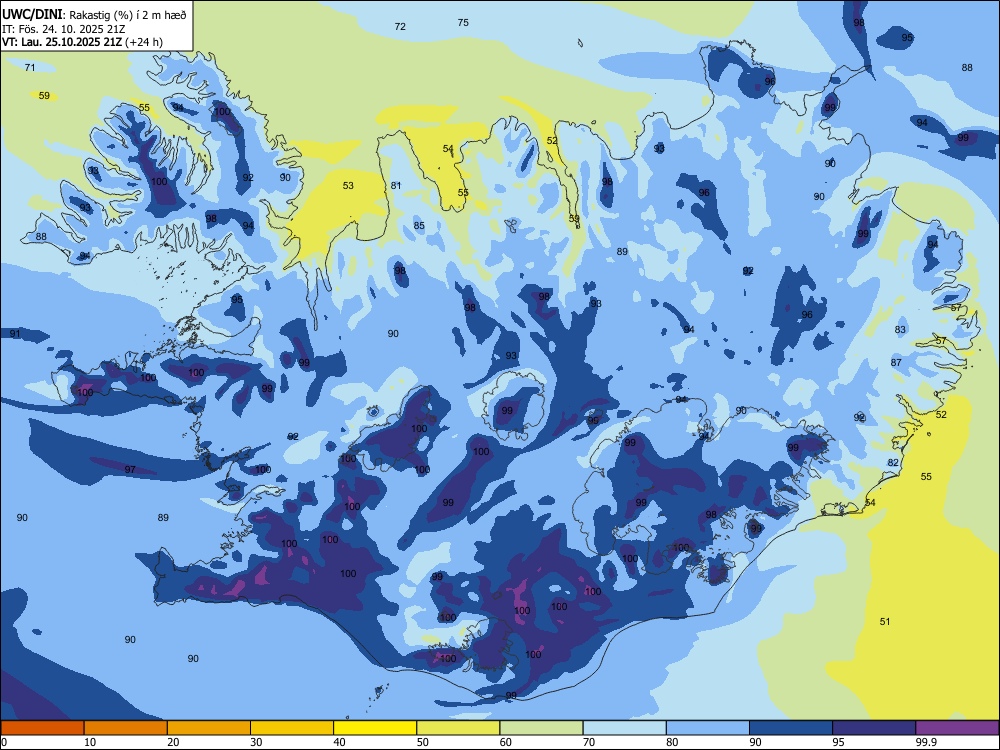Click the 'IT: Fös. 24. 10. 2025 21Z' line
The height and width of the screenshot is (750, 1000).
pos(63,29)
